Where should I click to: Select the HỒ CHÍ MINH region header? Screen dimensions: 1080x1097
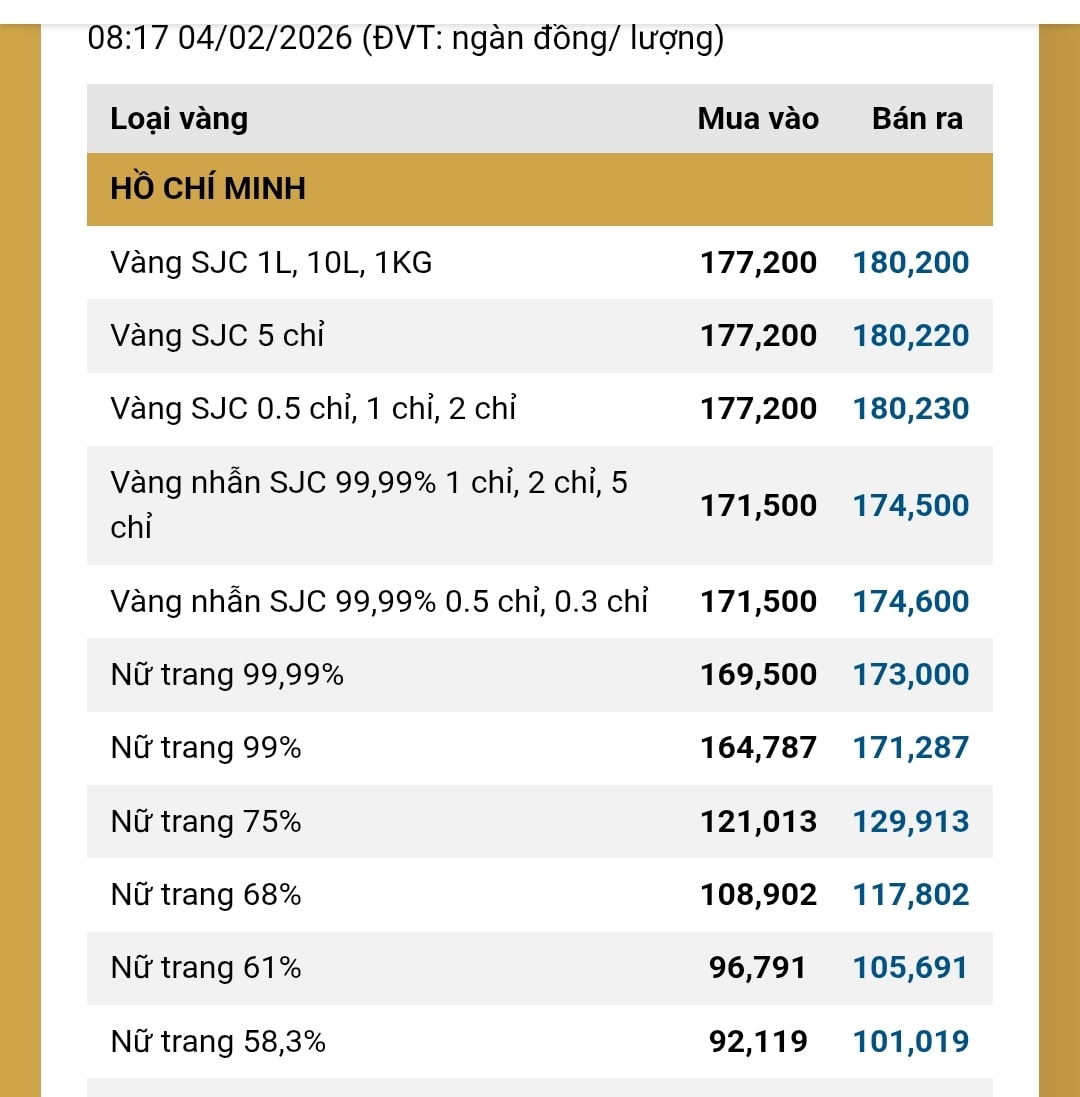[539, 189]
